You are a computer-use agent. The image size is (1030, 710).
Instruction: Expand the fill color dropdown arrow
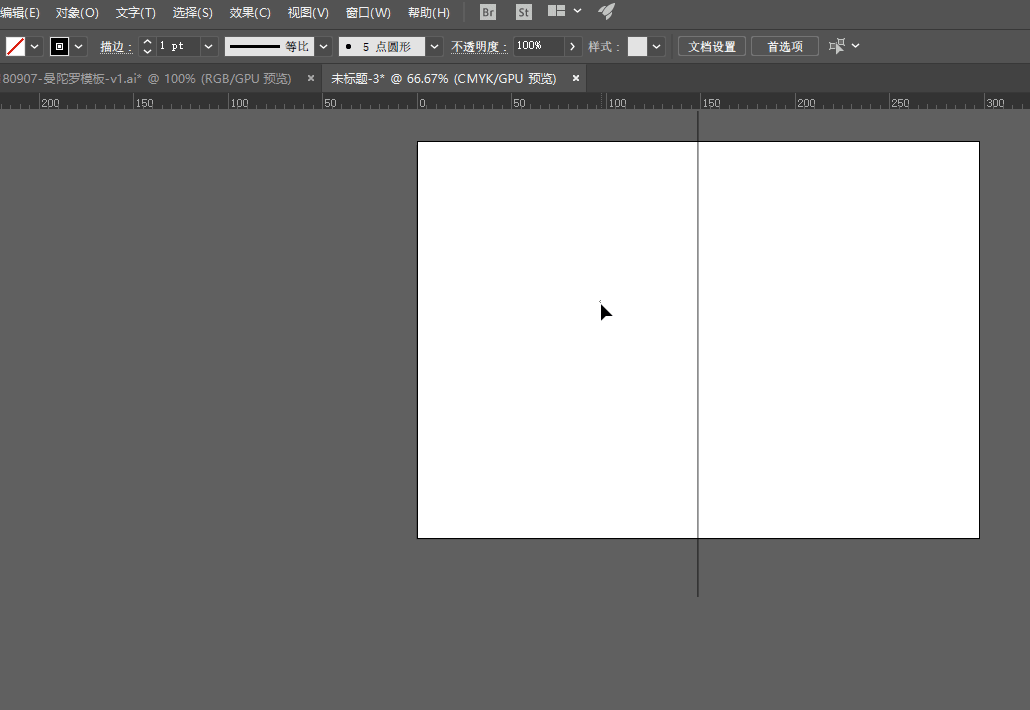(35, 47)
